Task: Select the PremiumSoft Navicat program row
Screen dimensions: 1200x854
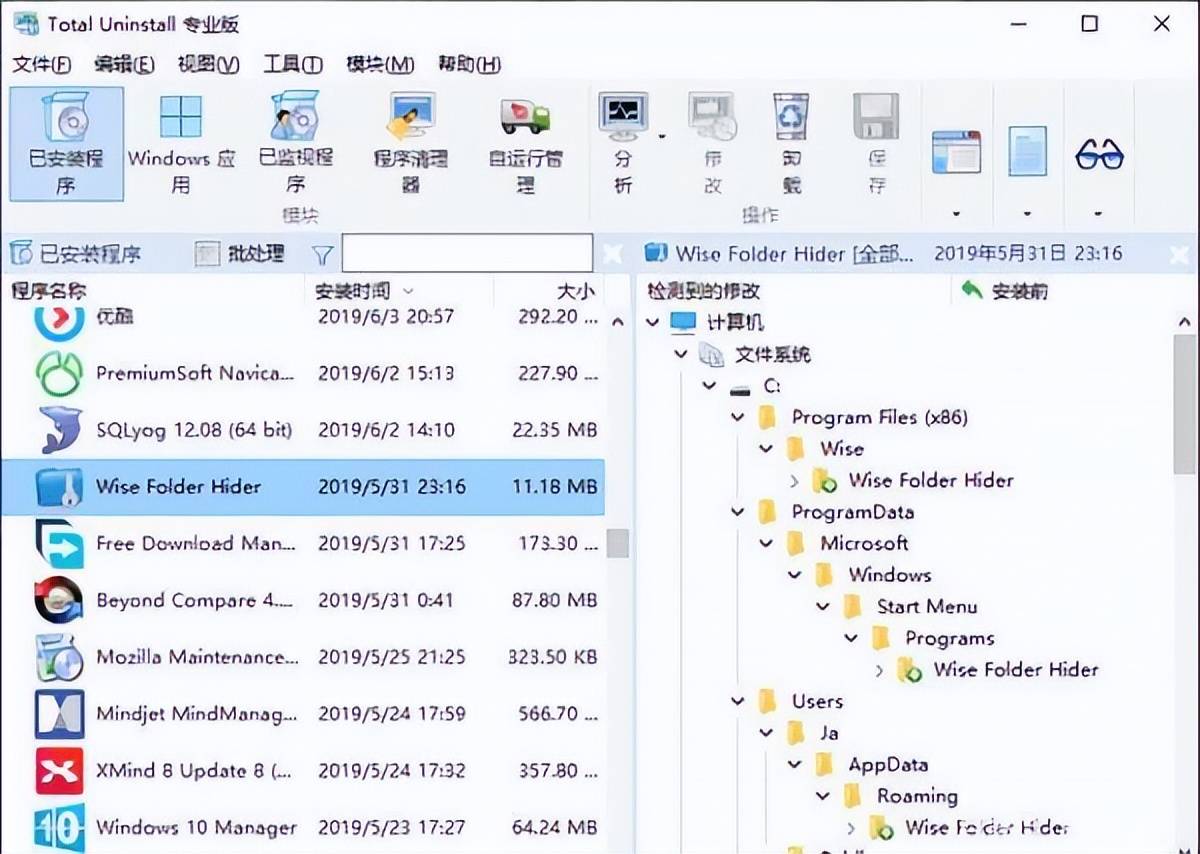Action: coord(303,373)
